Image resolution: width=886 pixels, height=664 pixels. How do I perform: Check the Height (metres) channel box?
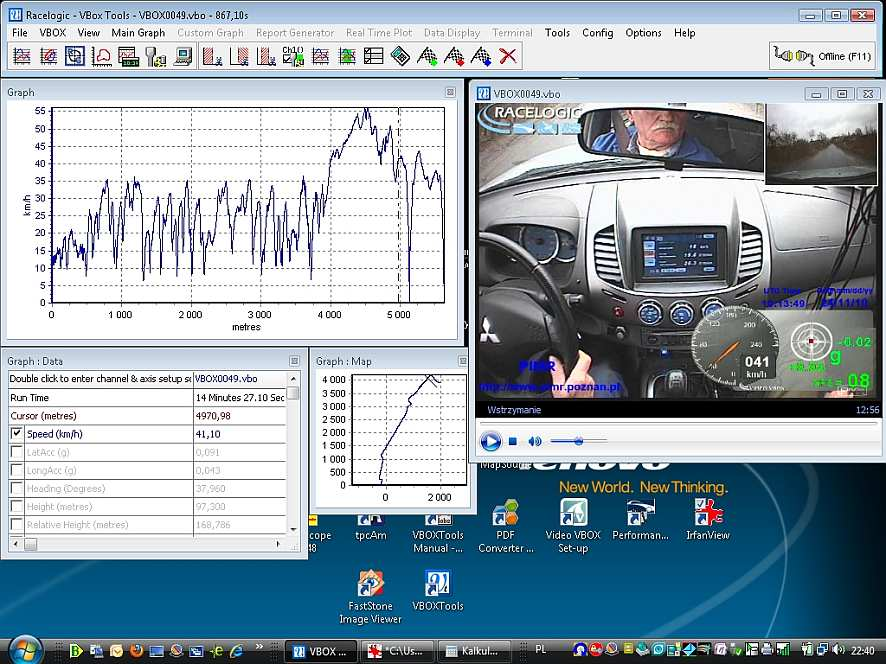(x=17, y=506)
